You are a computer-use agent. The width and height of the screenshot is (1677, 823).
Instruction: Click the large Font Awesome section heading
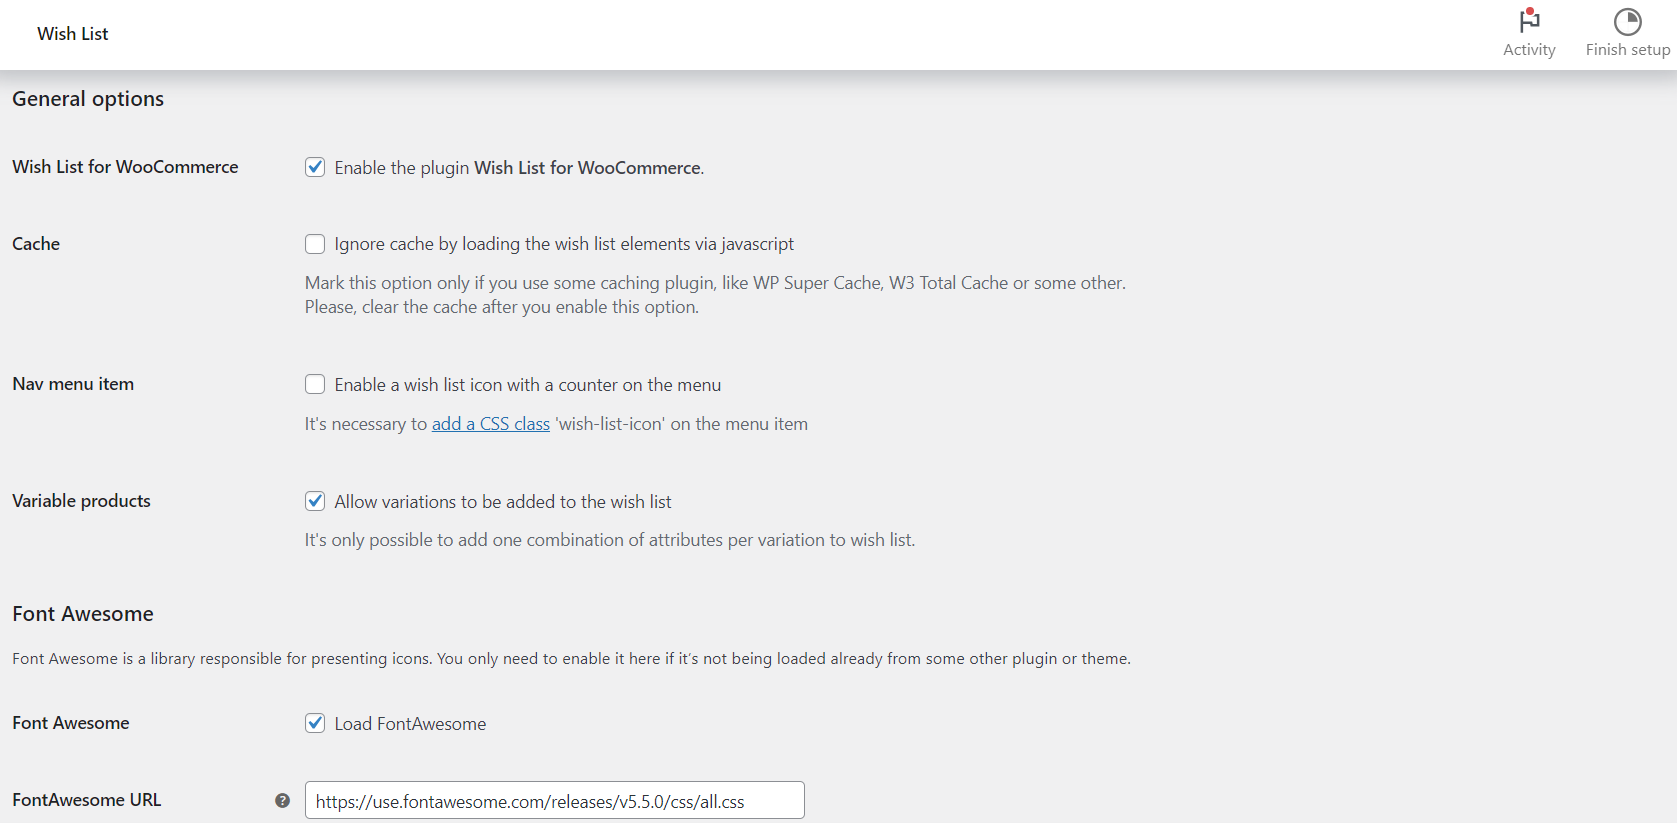pos(83,614)
